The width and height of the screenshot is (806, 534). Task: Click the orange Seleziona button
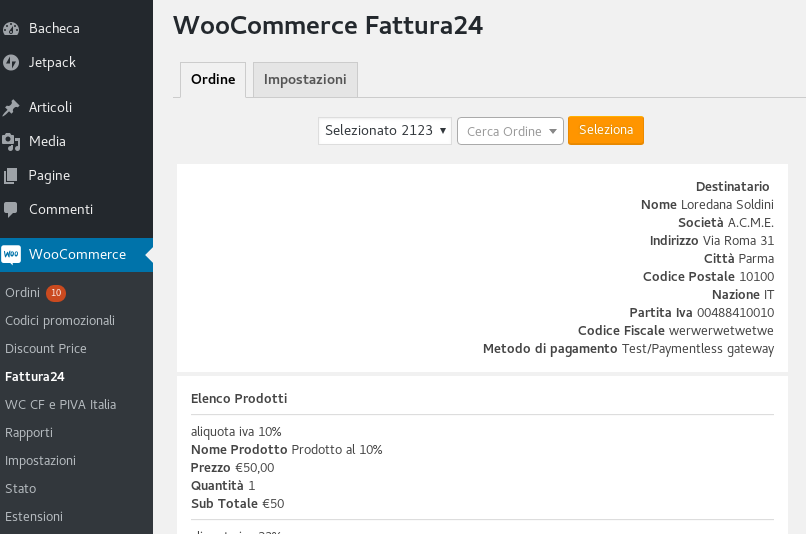click(x=606, y=130)
